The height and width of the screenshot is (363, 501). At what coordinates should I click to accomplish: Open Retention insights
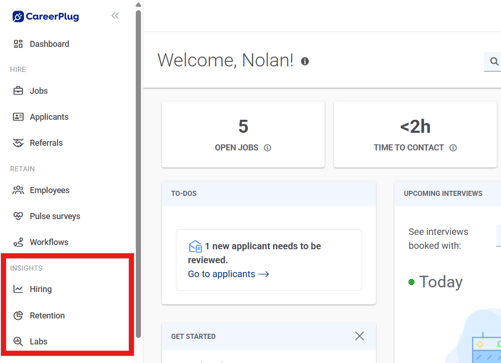click(x=47, y=315)
